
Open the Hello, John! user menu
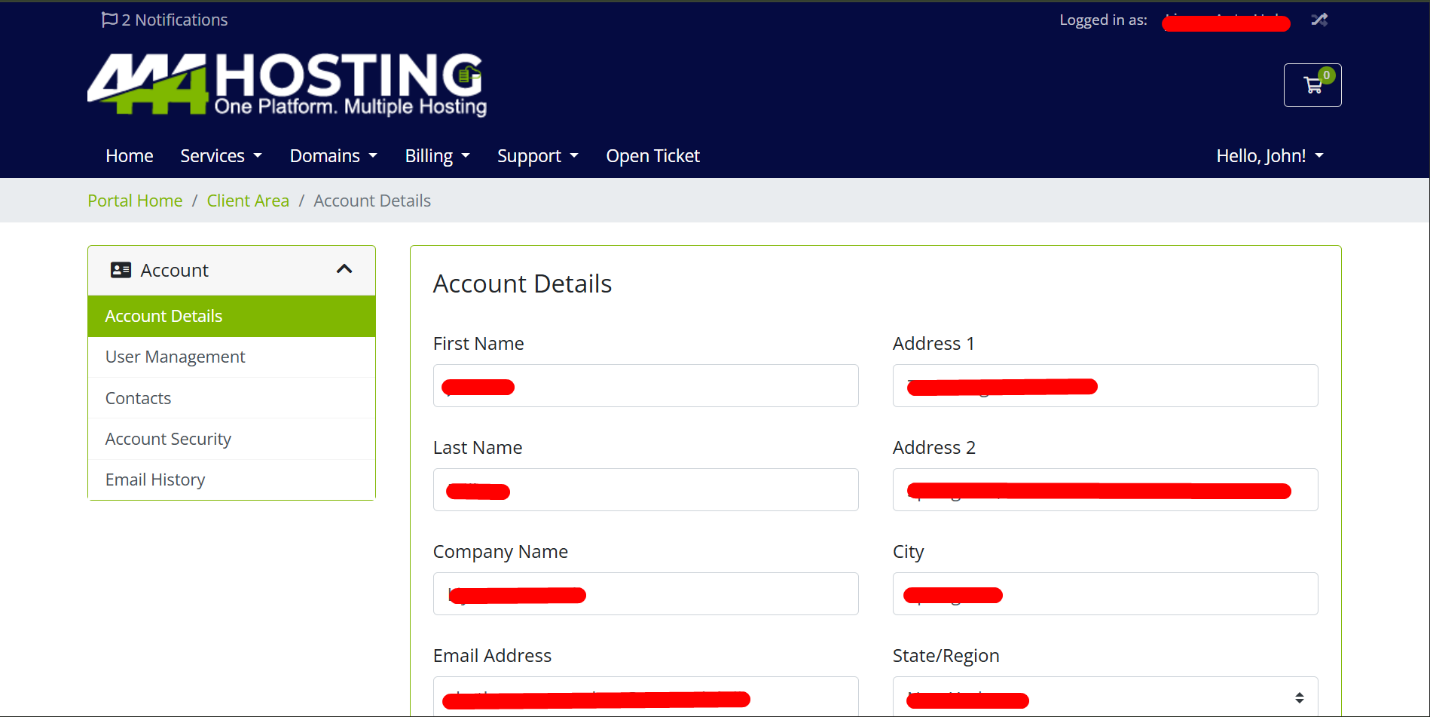coord(1269,156)
